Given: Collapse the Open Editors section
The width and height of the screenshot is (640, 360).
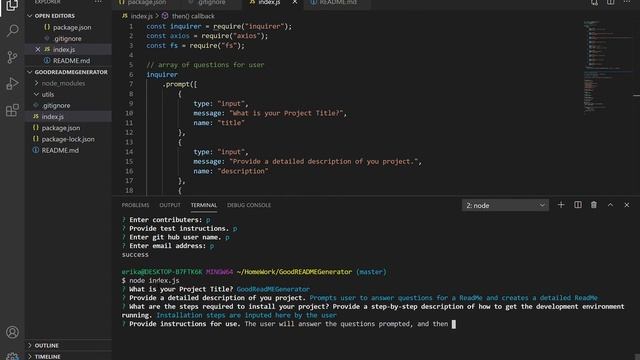Looking at the screenshot, I should (30, 16).
